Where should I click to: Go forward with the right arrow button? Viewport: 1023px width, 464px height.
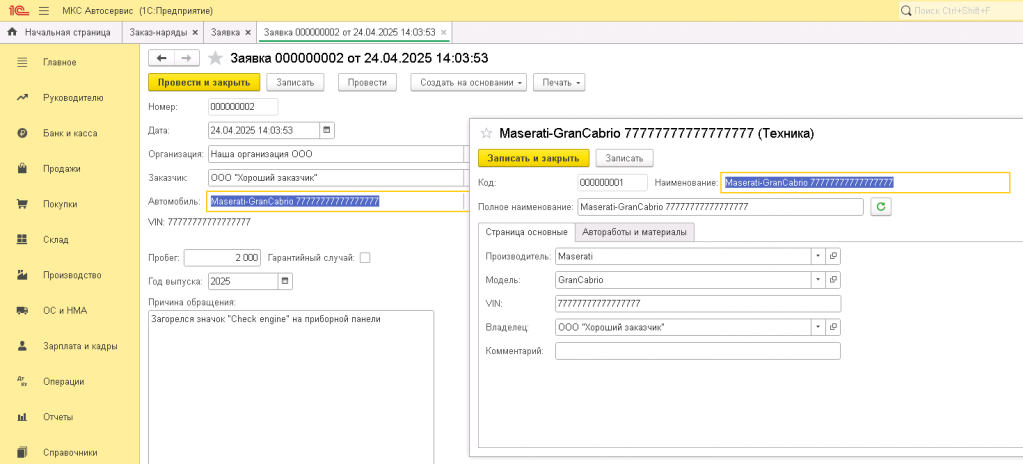coord(186,58)
